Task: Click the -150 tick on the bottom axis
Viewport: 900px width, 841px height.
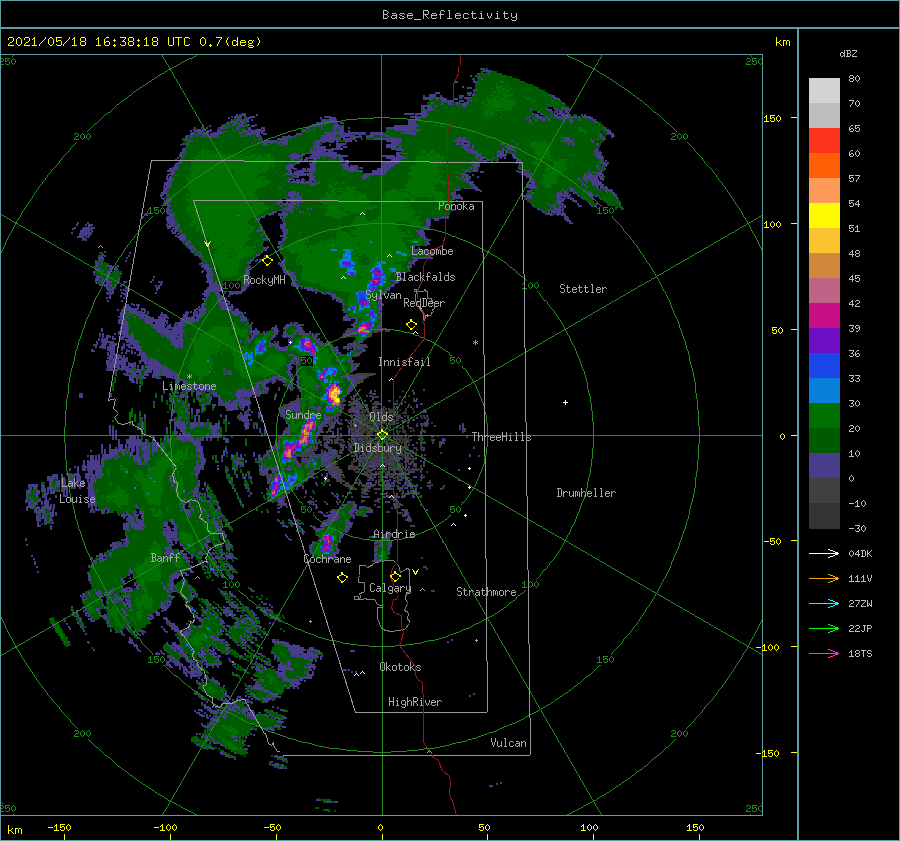Action: pos(59,827)
